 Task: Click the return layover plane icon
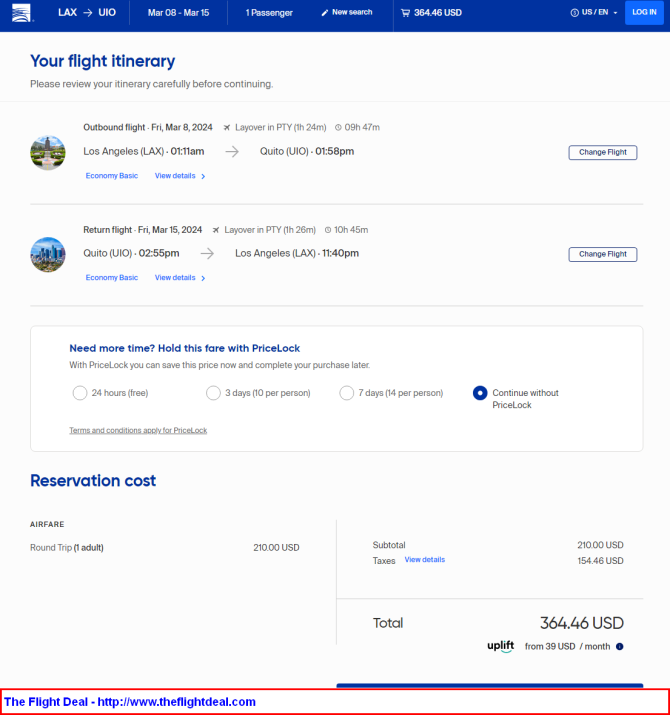216,230
